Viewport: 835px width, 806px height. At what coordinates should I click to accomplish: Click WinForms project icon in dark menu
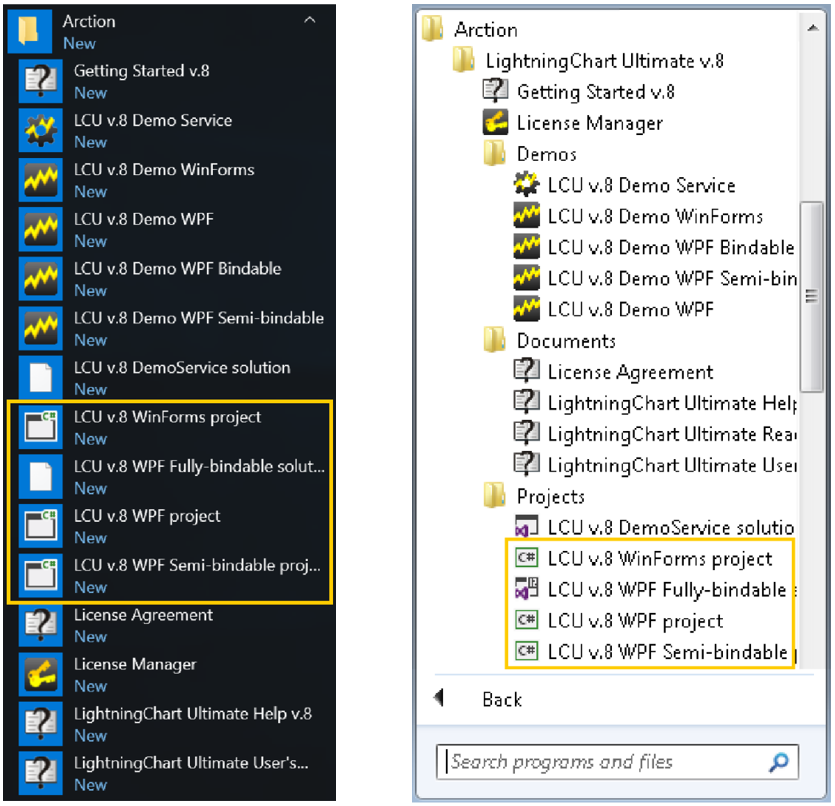click(40, 427)
